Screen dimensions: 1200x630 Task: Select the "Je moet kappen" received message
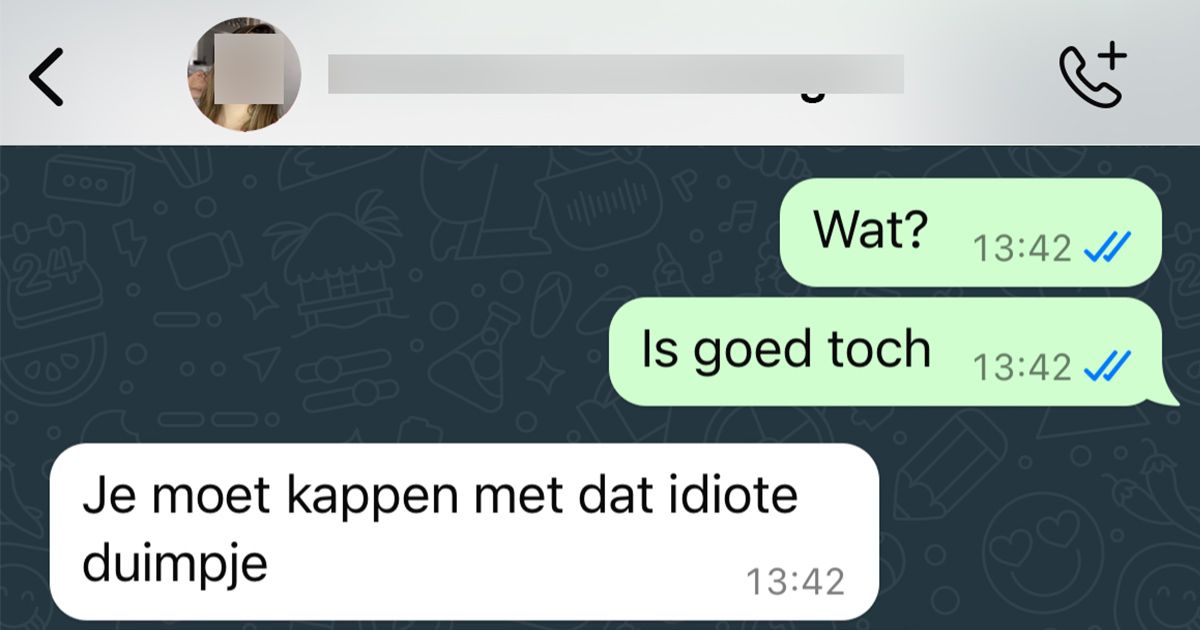pos(464,532)
